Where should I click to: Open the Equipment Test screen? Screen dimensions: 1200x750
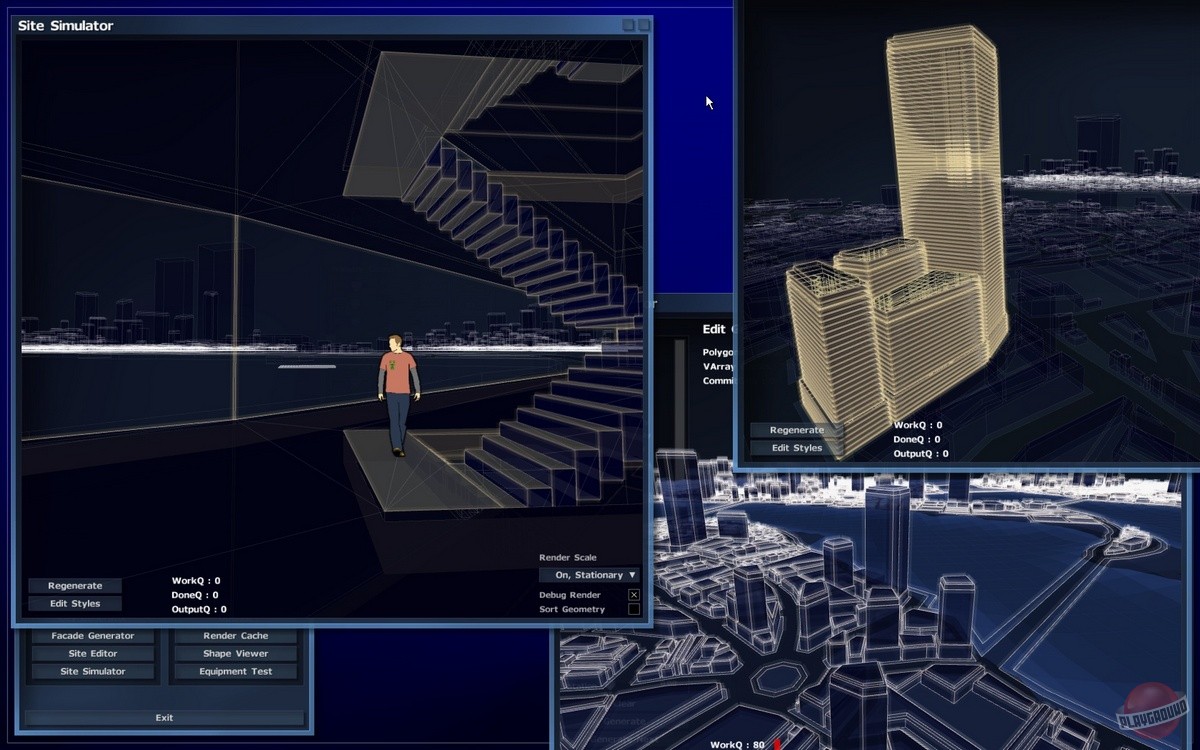[x=235, y=672]
